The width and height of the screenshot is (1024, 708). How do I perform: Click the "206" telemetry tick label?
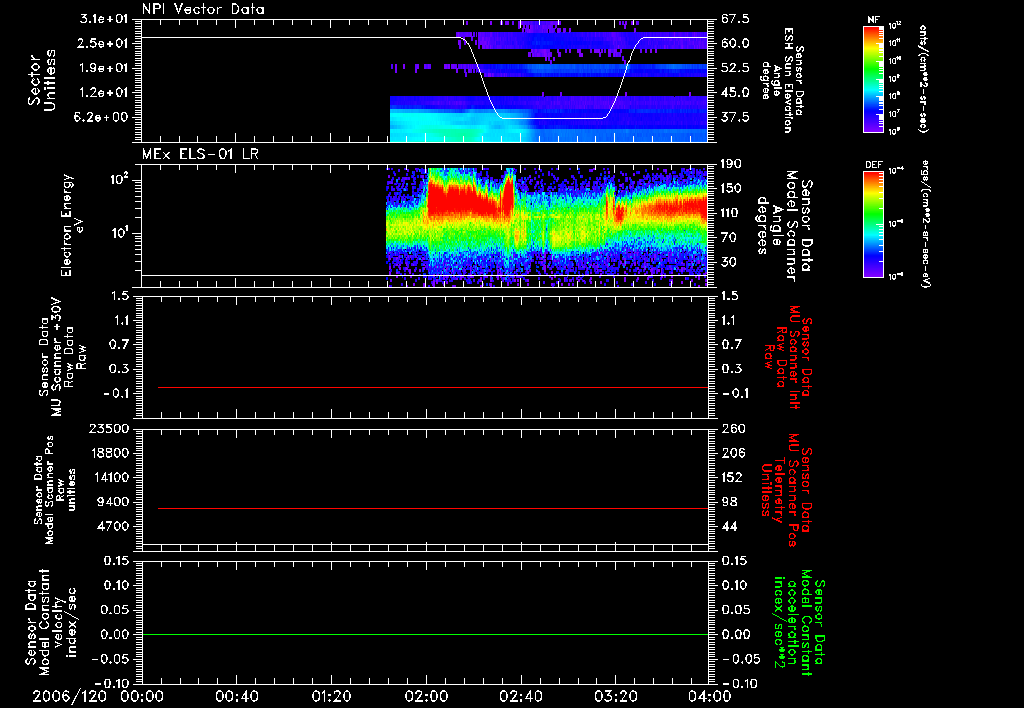[731, 453]
